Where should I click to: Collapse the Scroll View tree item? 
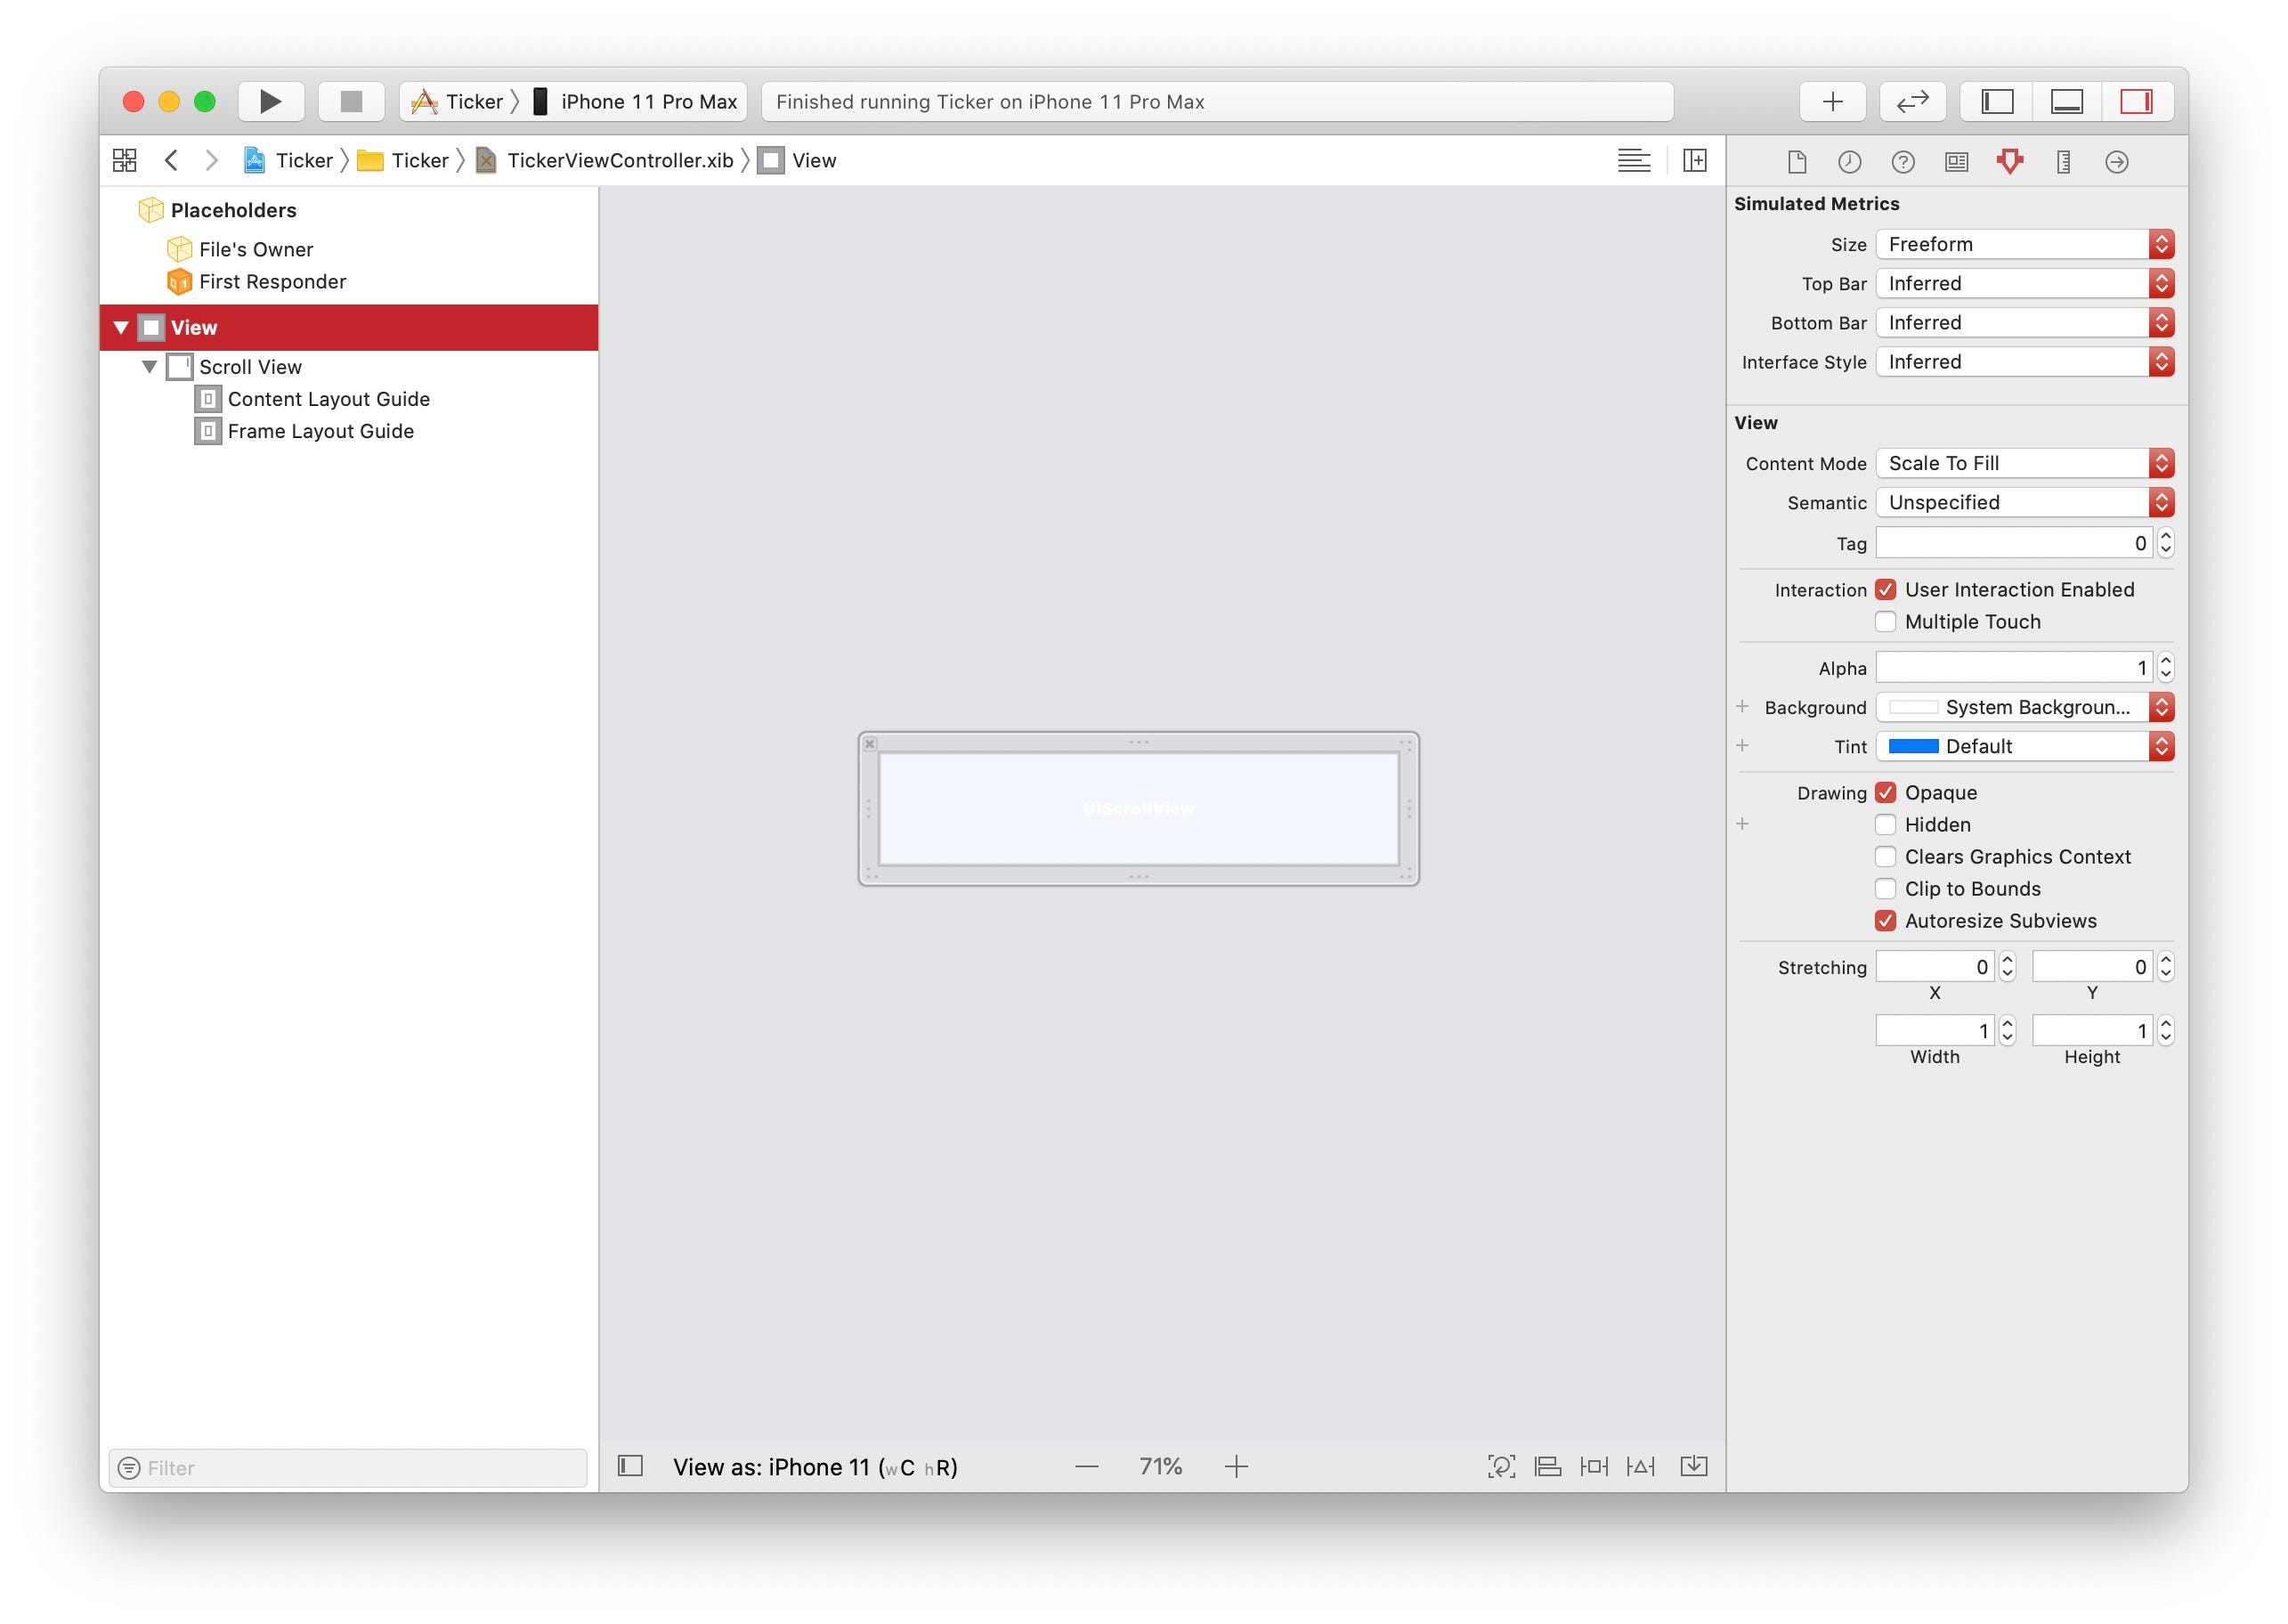[149, 367]
